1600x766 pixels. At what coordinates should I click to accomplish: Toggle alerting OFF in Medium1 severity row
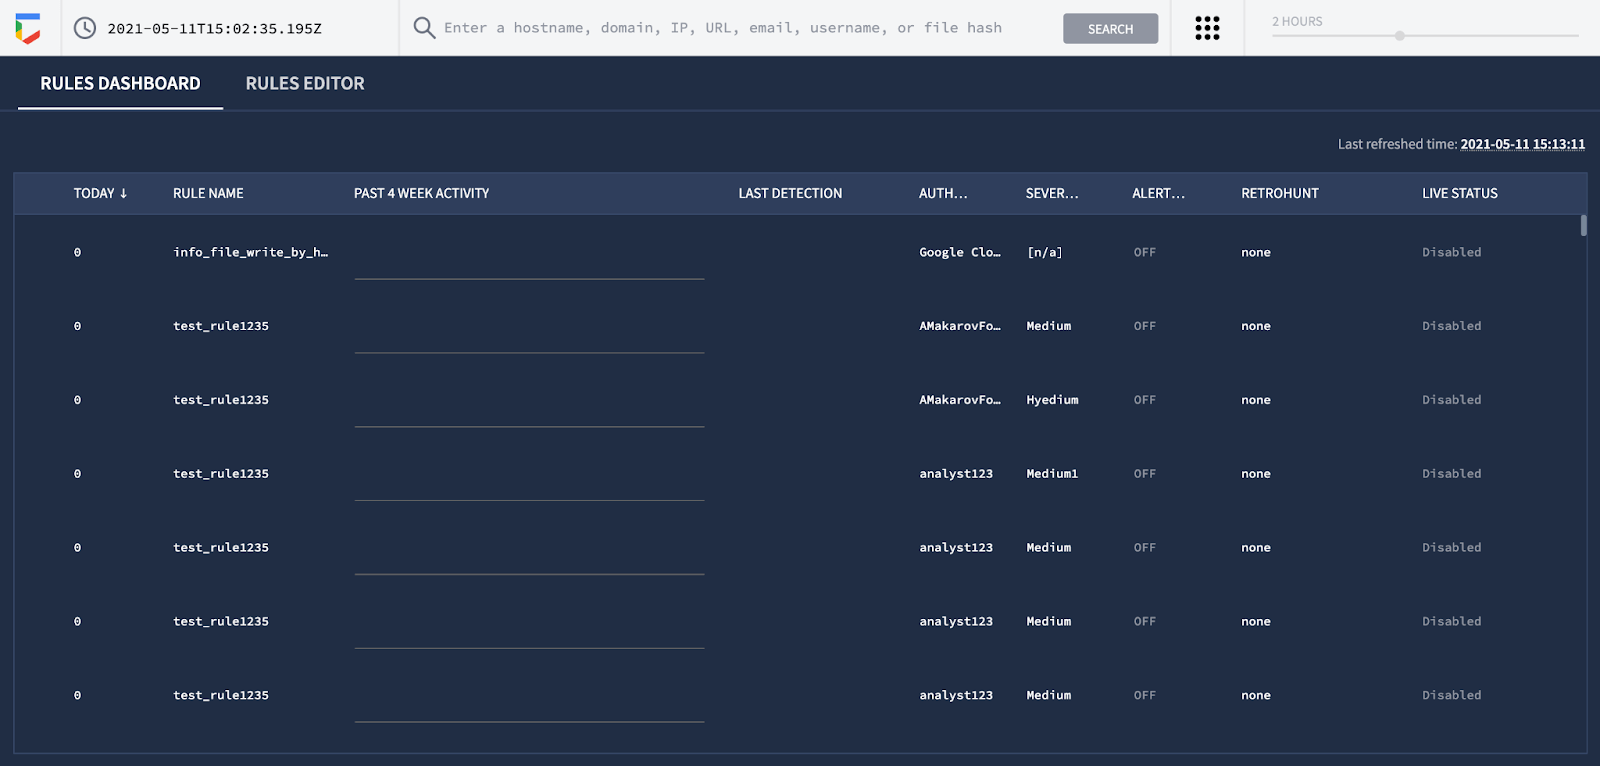click(x=1145, y=474)
